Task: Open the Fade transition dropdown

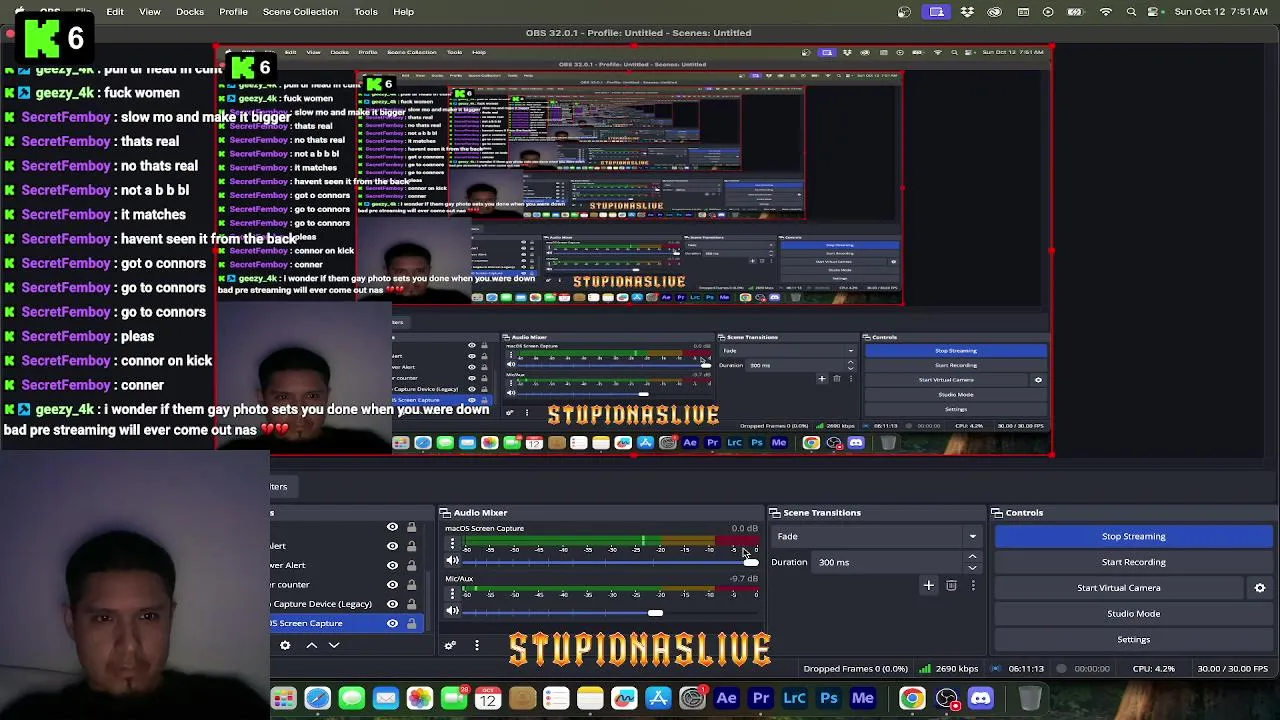Action: pos(879,537)
